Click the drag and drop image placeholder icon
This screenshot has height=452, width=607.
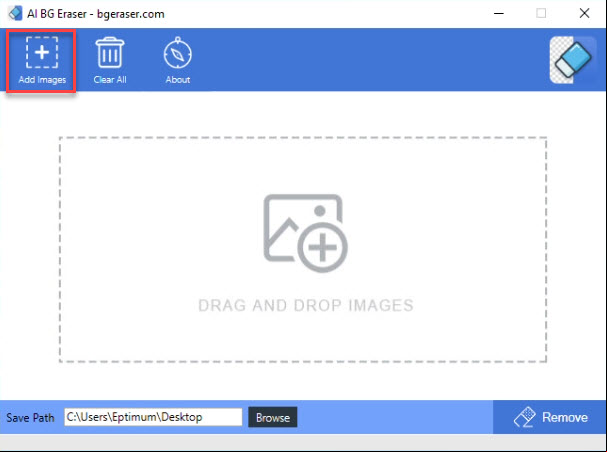(x=305, y=233)
